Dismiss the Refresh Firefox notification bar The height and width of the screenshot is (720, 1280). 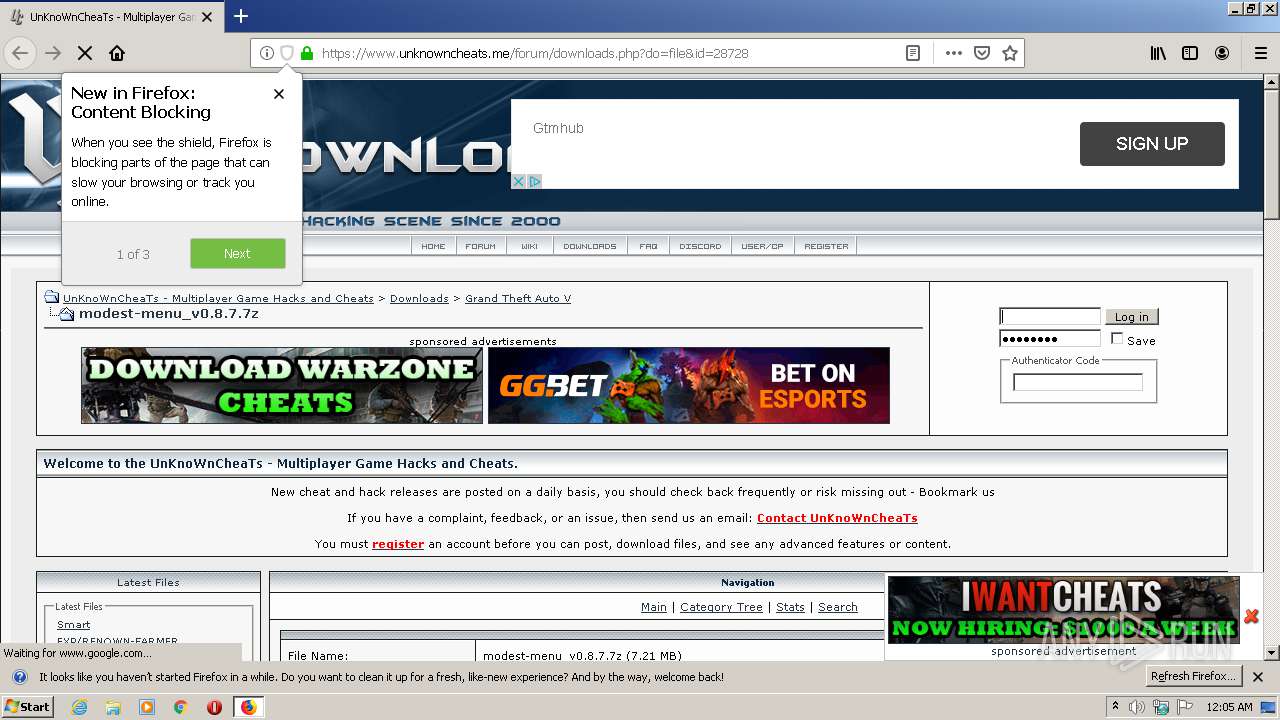1258,677
